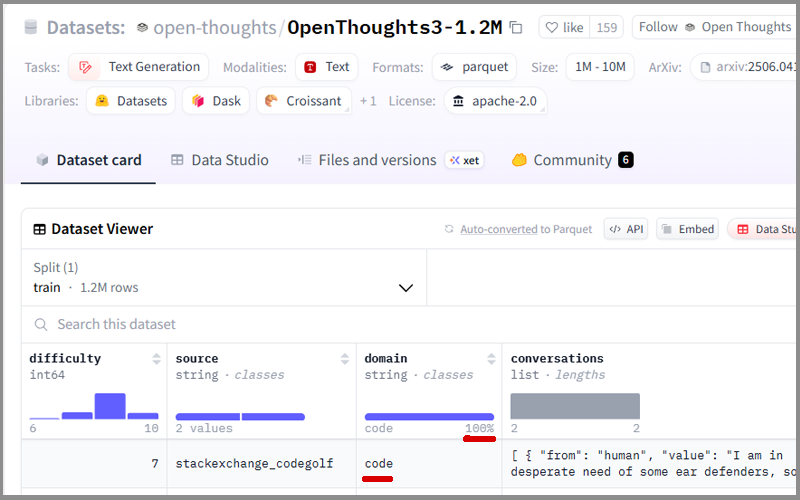Open the apache-2.0 license tag

(495, 101)
